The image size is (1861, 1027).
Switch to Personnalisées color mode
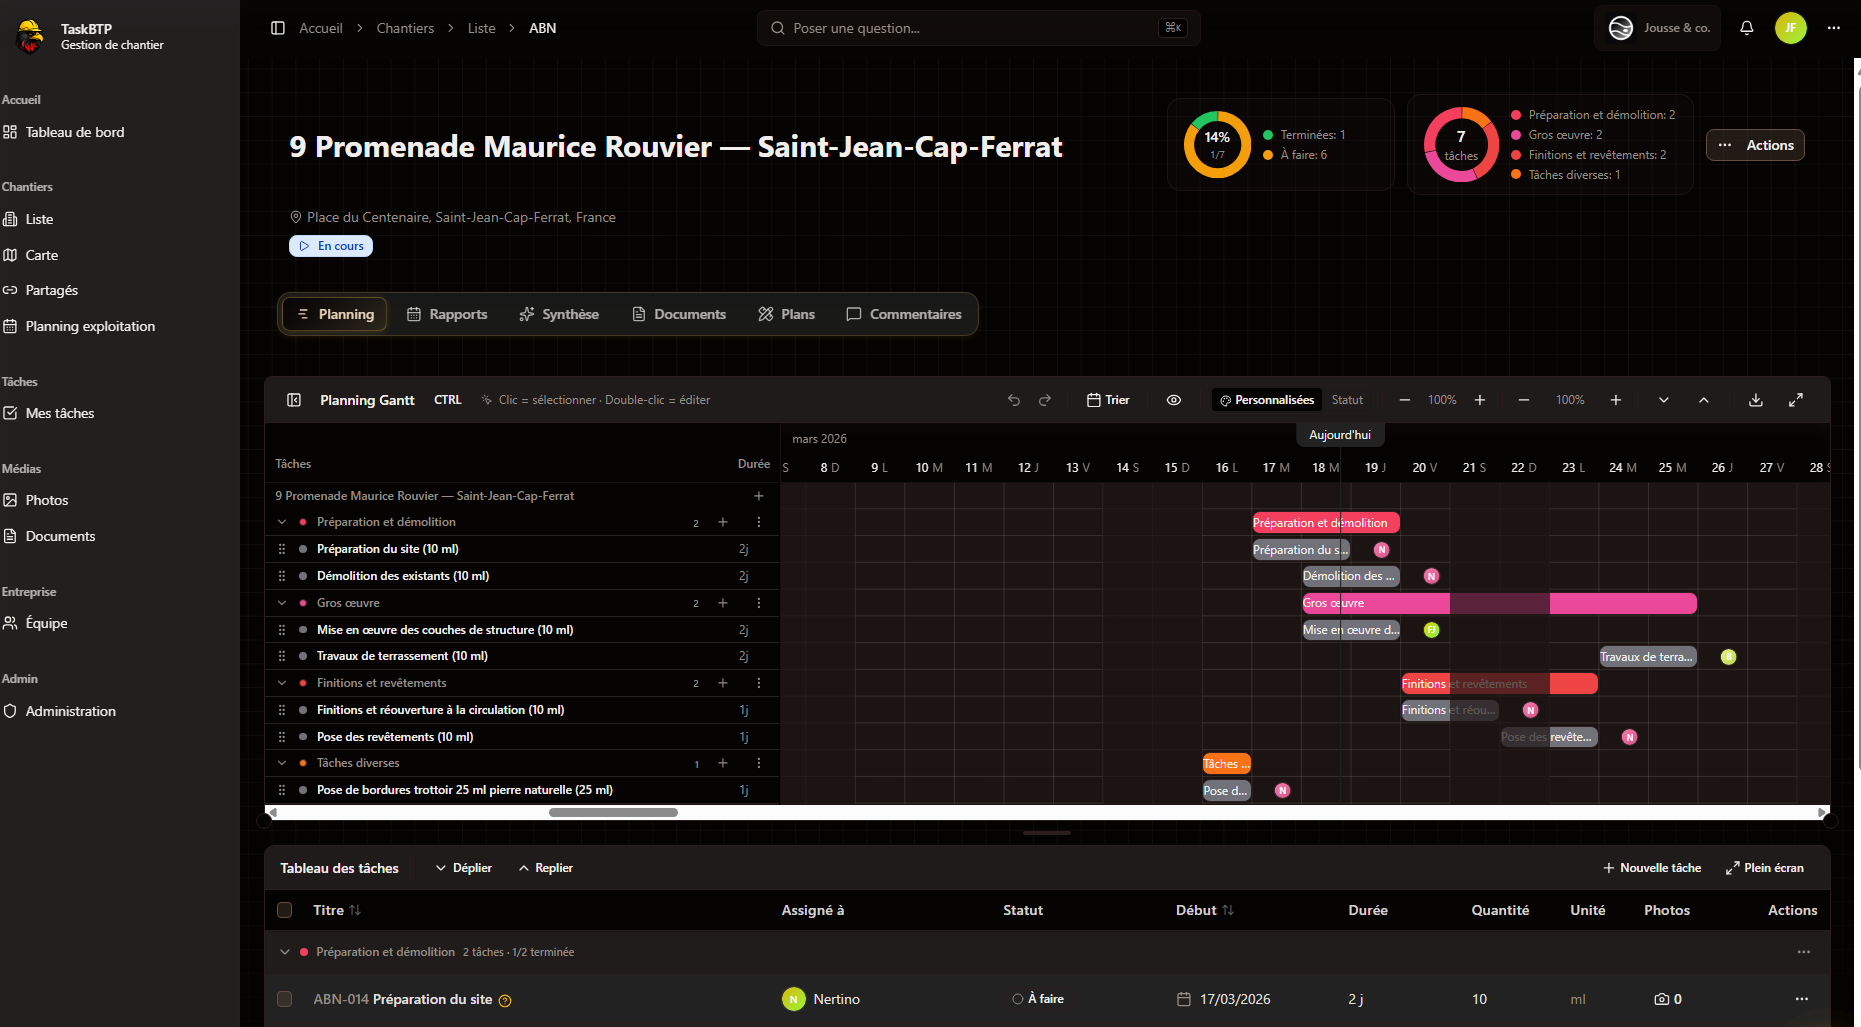point(1266,400)
